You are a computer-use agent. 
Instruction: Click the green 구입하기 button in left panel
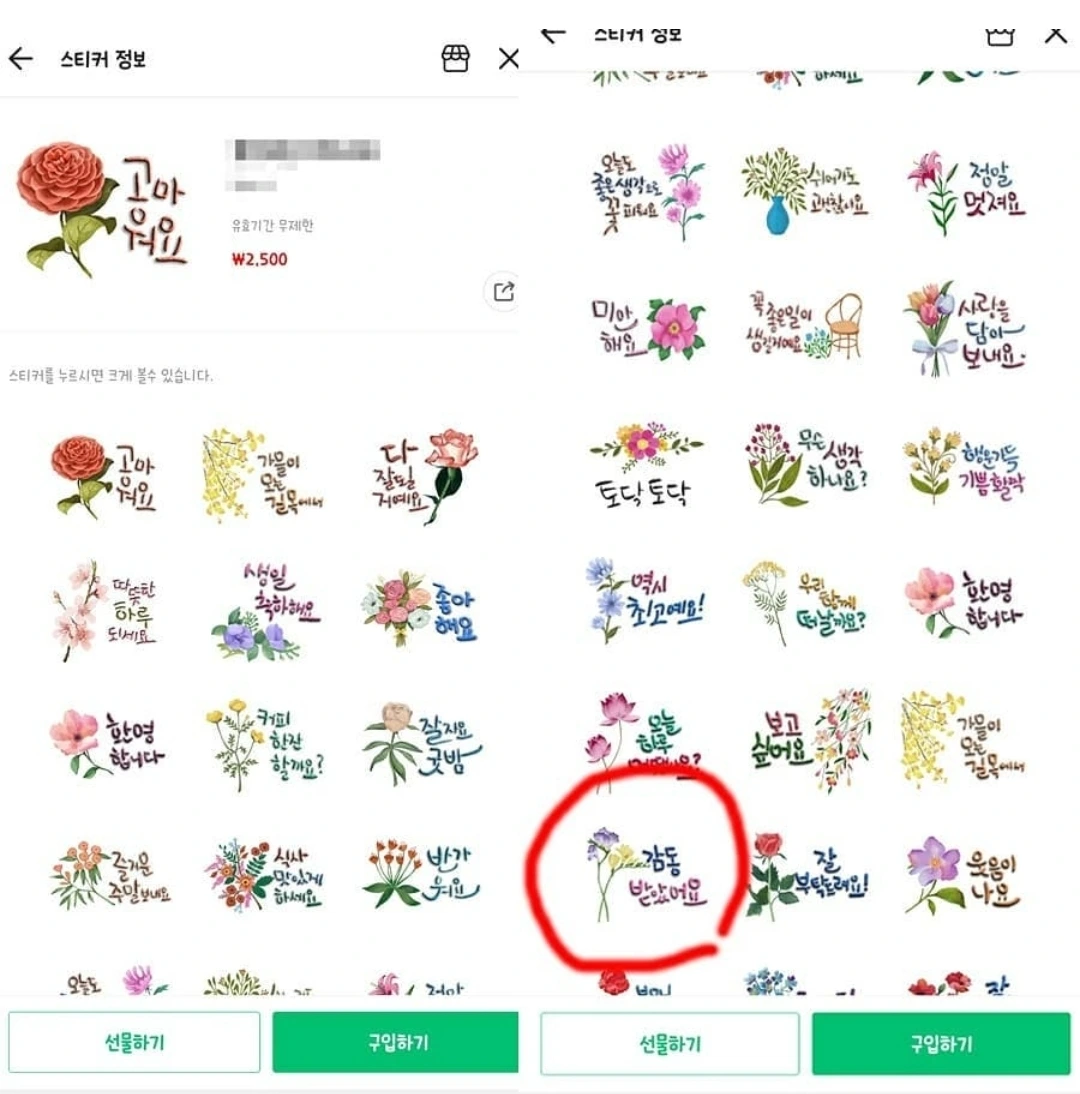coord(396,1042)
